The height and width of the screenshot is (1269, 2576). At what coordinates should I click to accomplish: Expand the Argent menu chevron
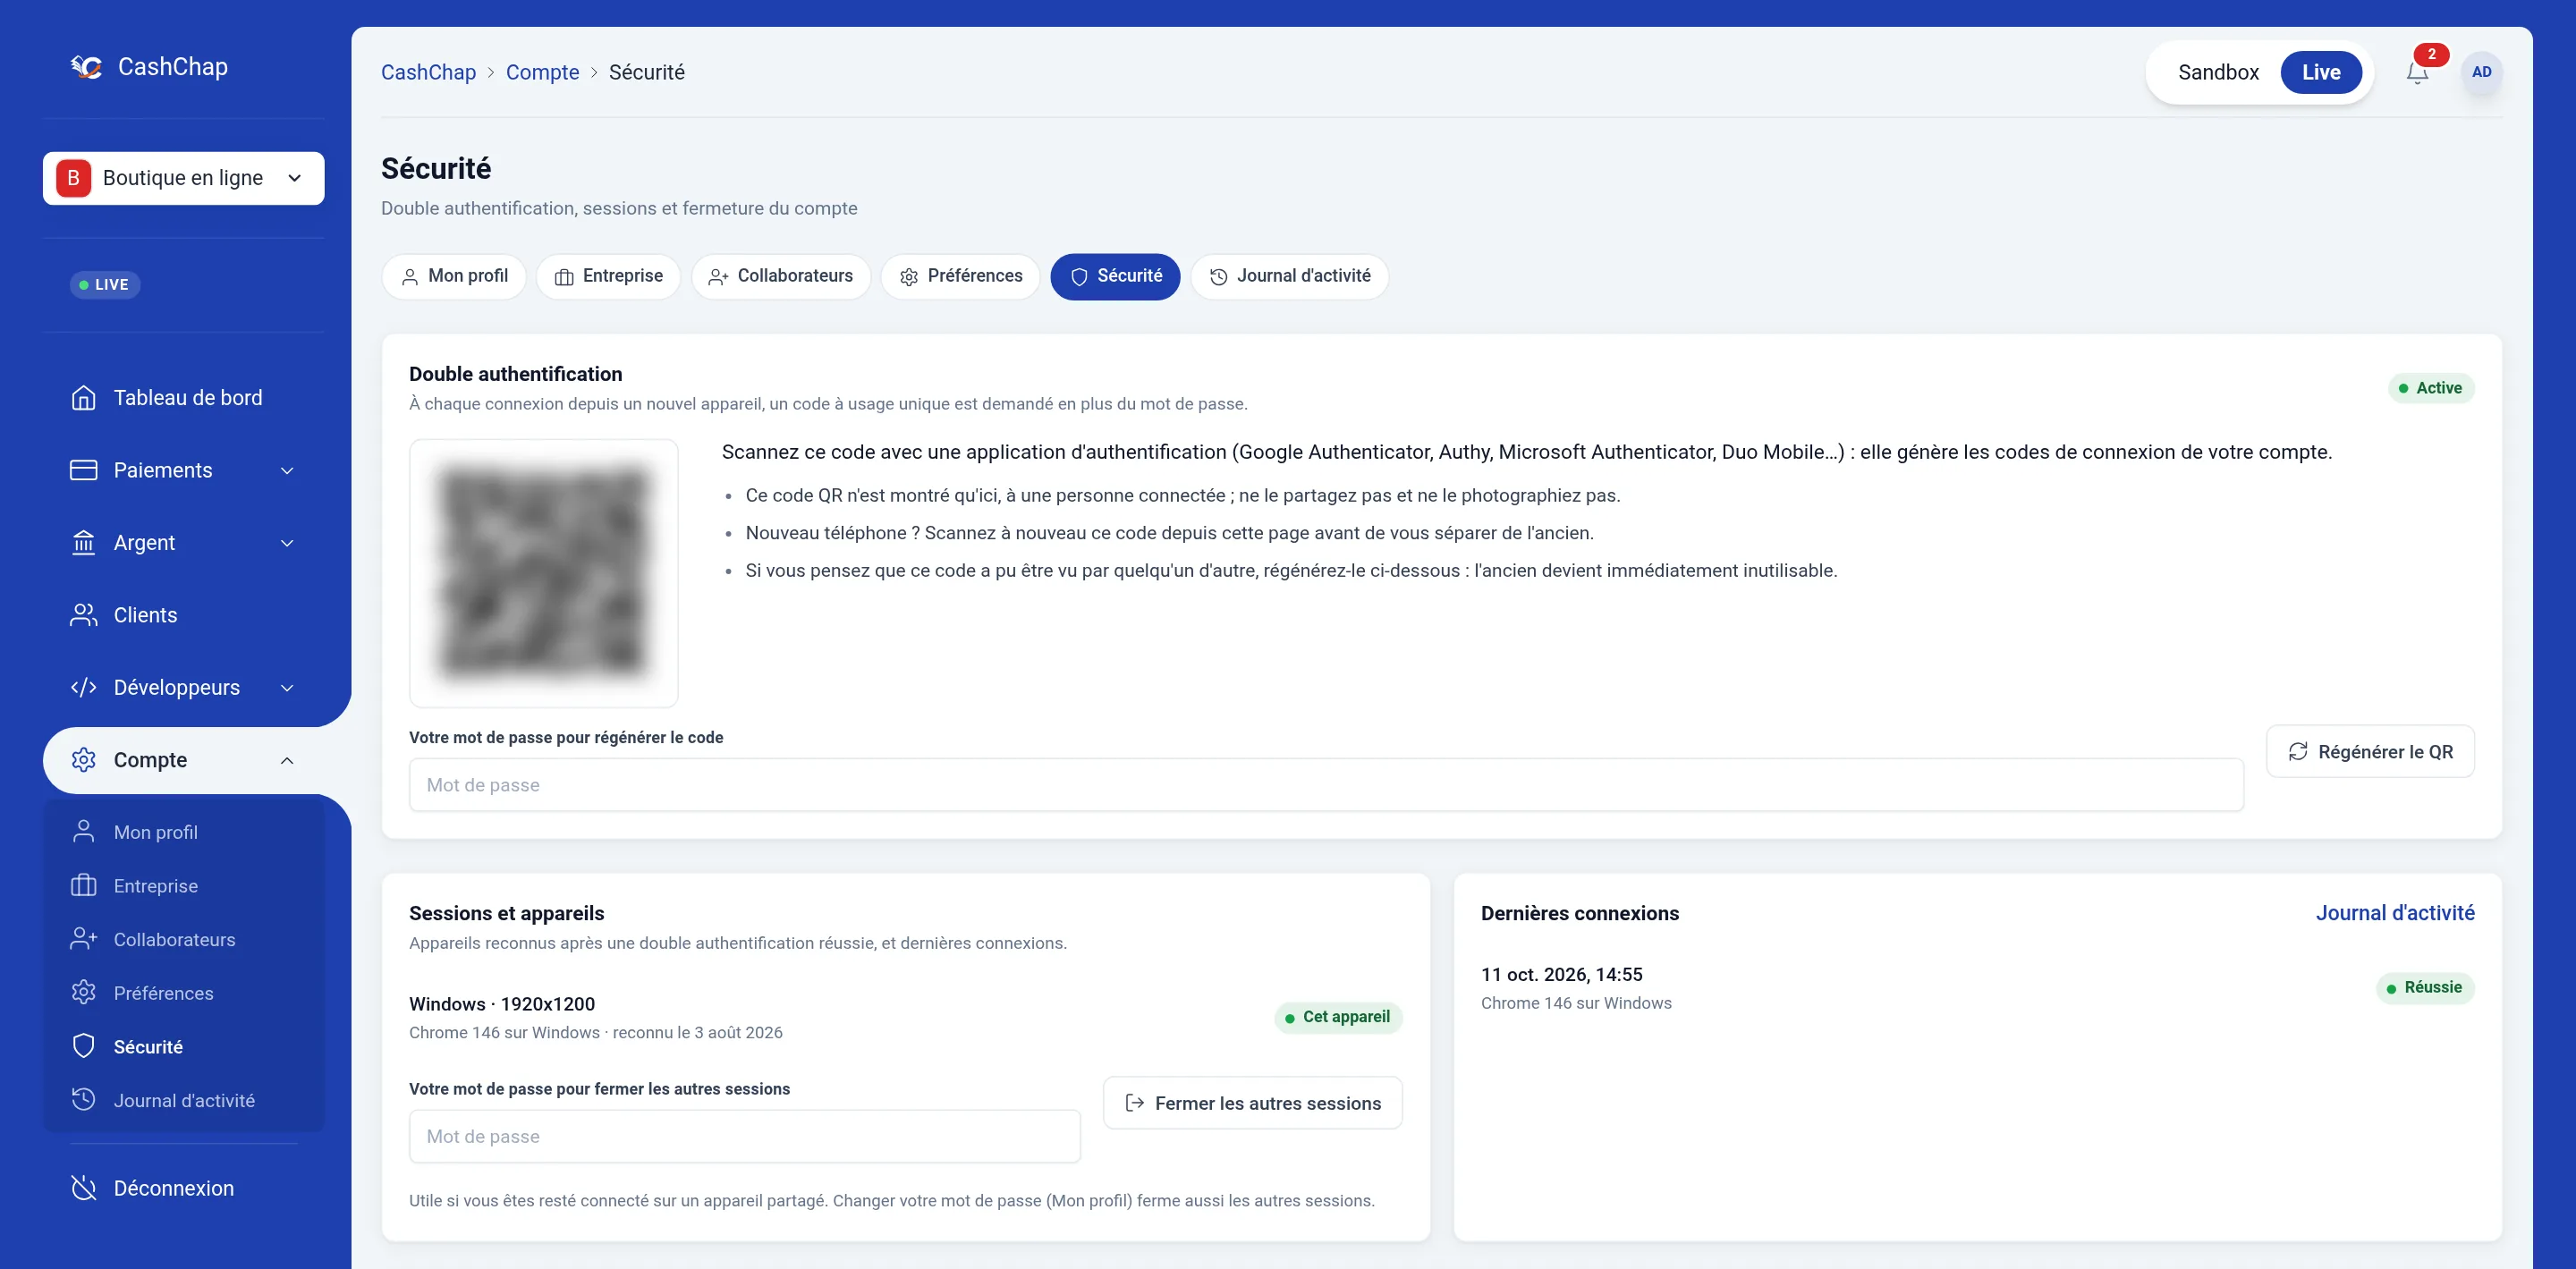287,543
